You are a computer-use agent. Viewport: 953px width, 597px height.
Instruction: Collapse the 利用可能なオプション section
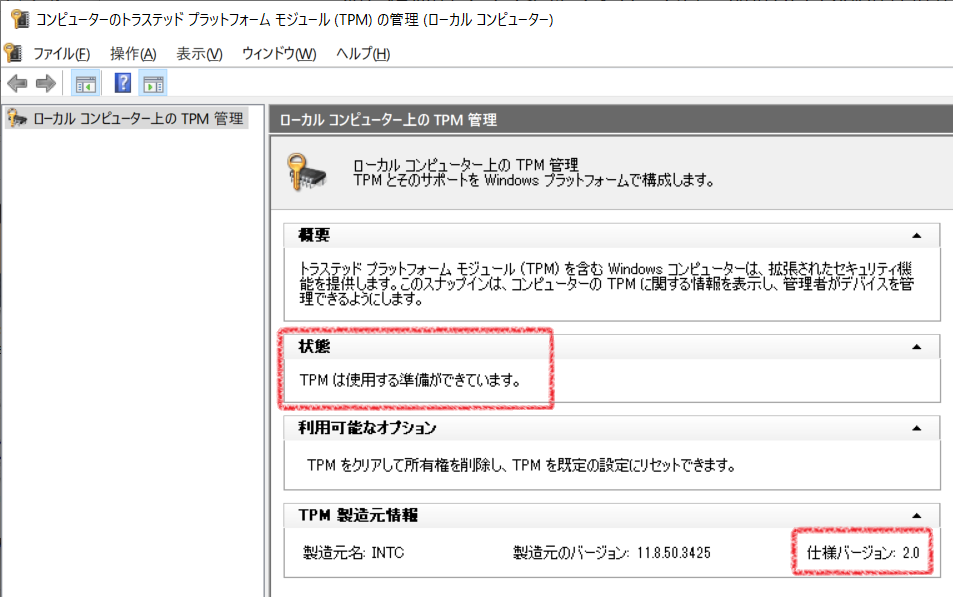click(x=917, y=429)
